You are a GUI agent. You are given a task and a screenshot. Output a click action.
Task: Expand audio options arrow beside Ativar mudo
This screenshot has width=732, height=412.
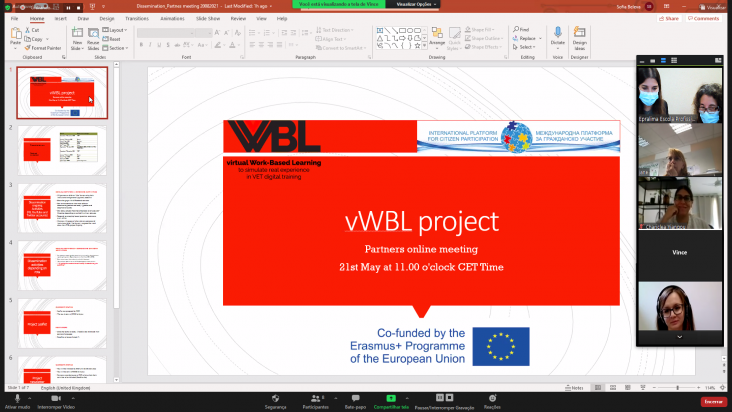tap(29, 398)
